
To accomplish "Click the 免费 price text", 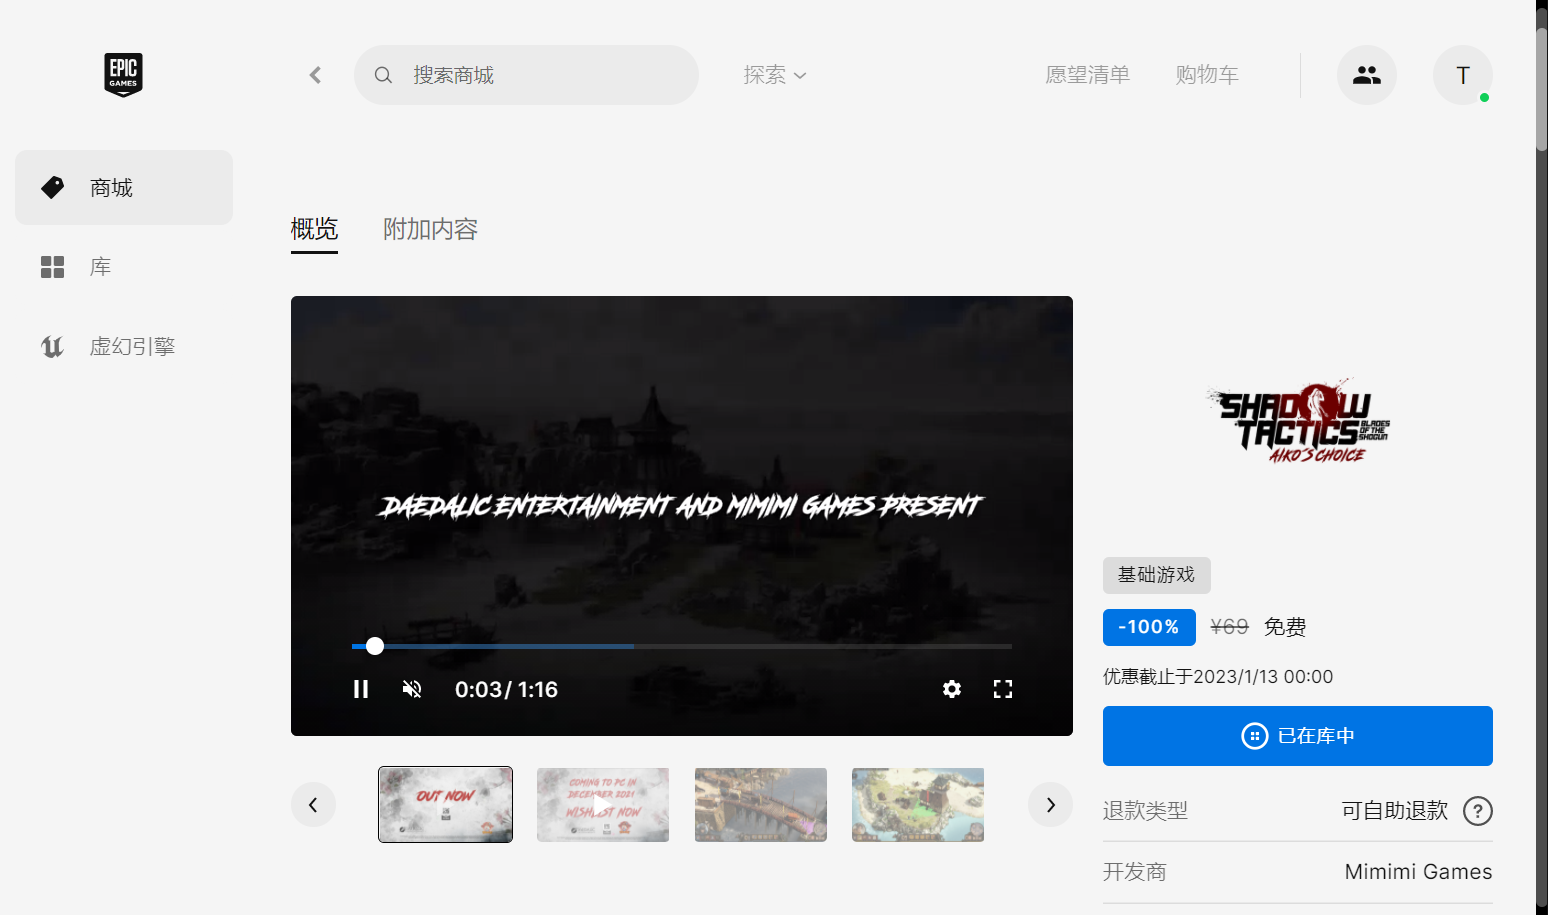I will [x=1285, y=627].
